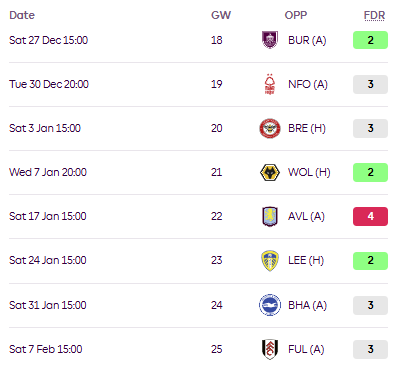The image size is (402, 367).
Task: Select the Brighton seagull crest
Action: [270, 305]
